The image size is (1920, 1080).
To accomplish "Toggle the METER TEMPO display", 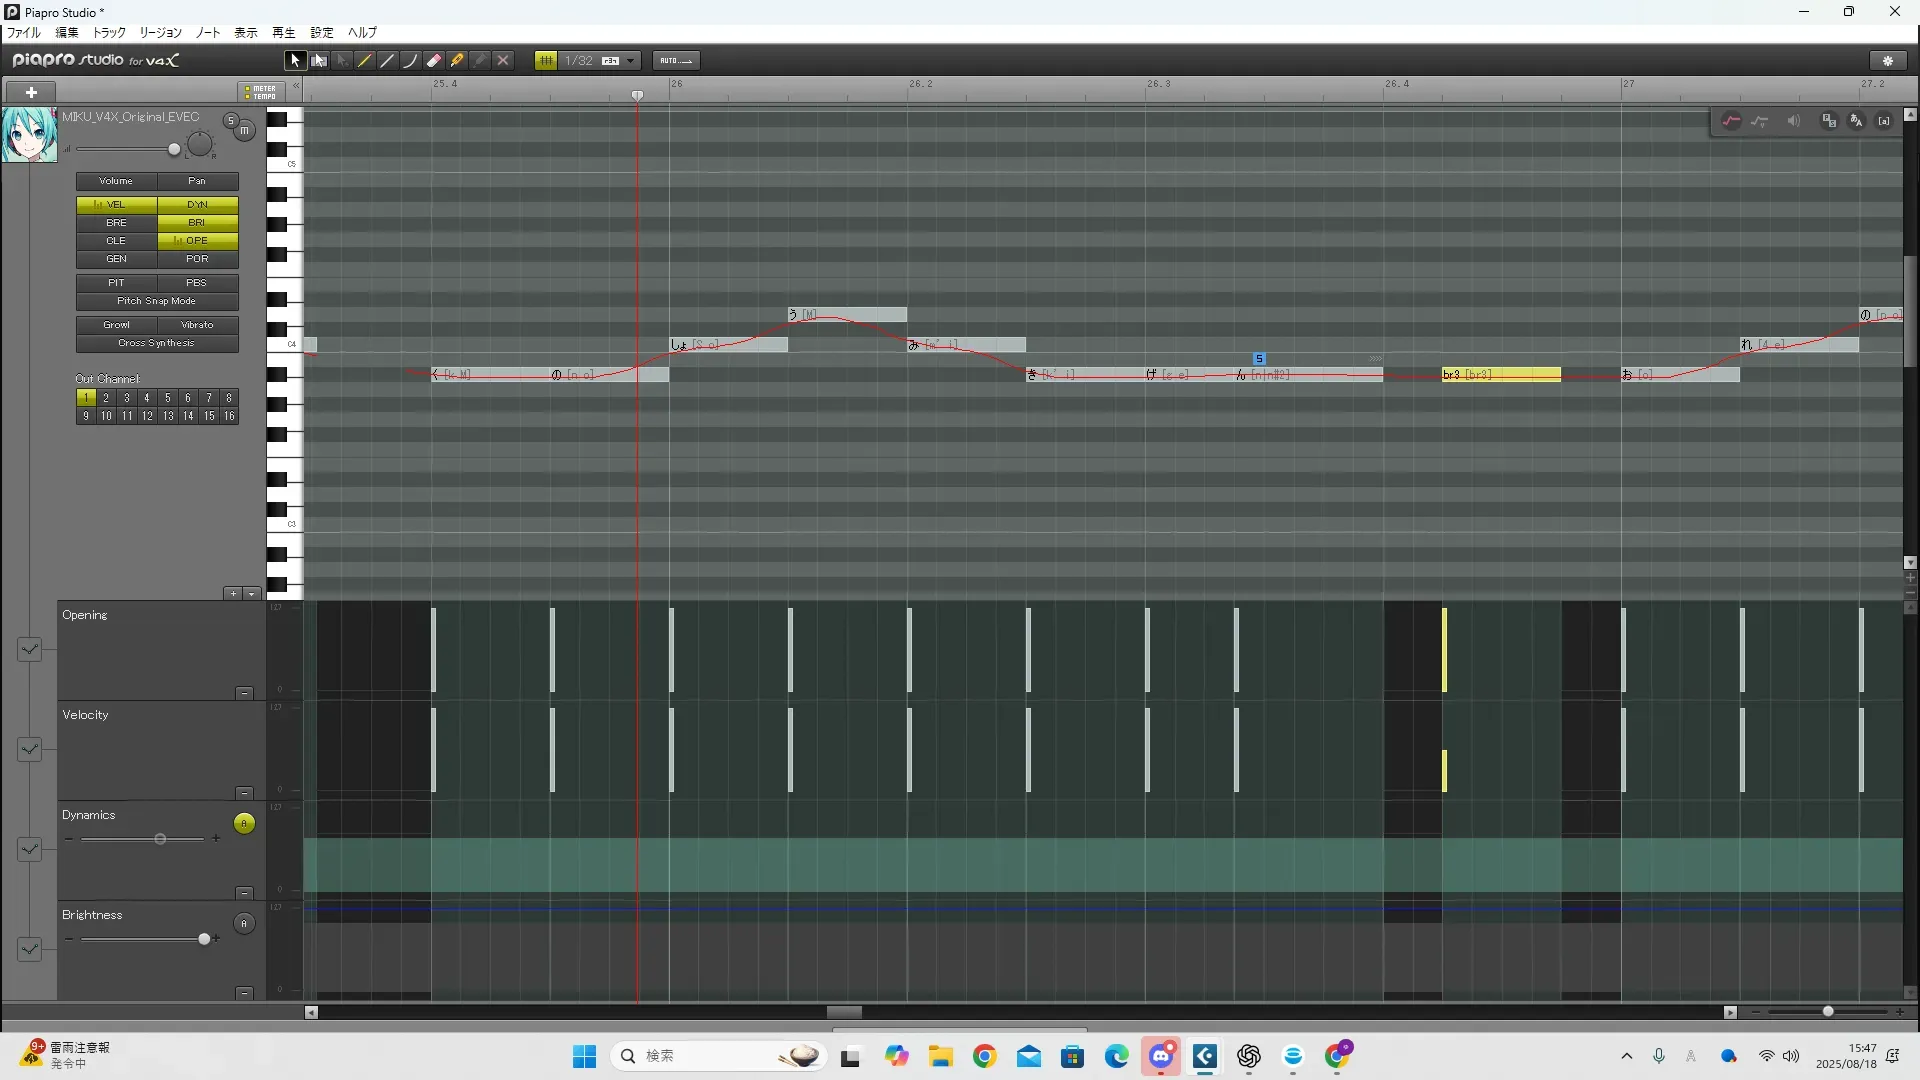I will 261,92.
